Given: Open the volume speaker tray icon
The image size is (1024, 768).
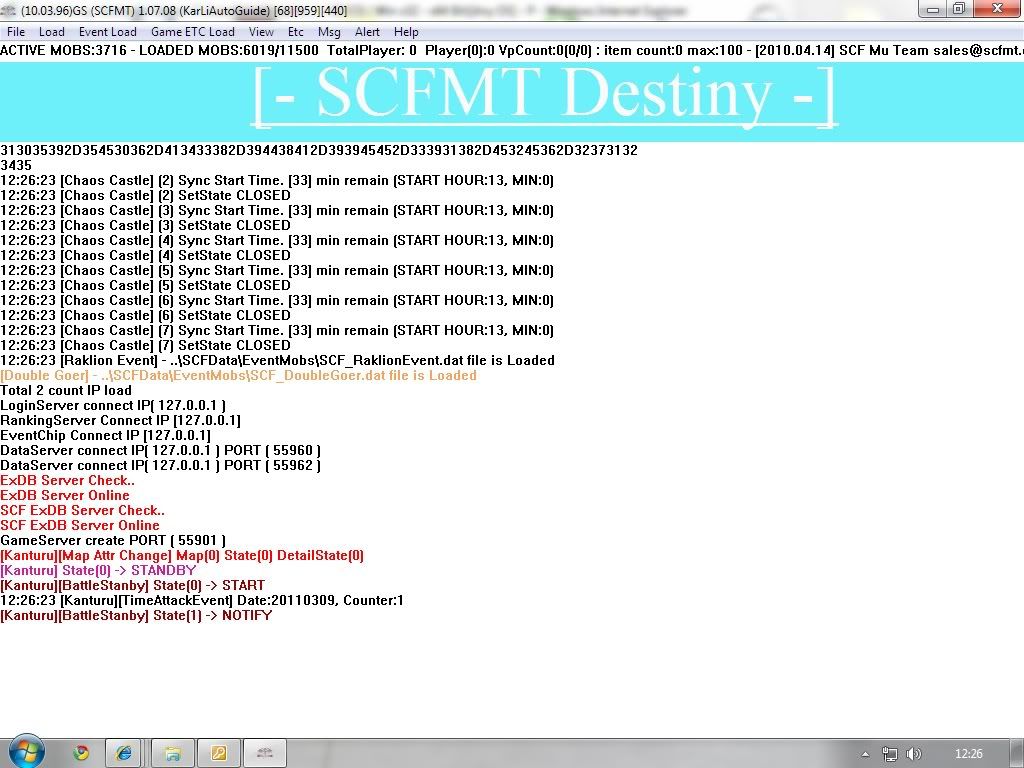Looking at the screenshot, I should pos(912,754).
